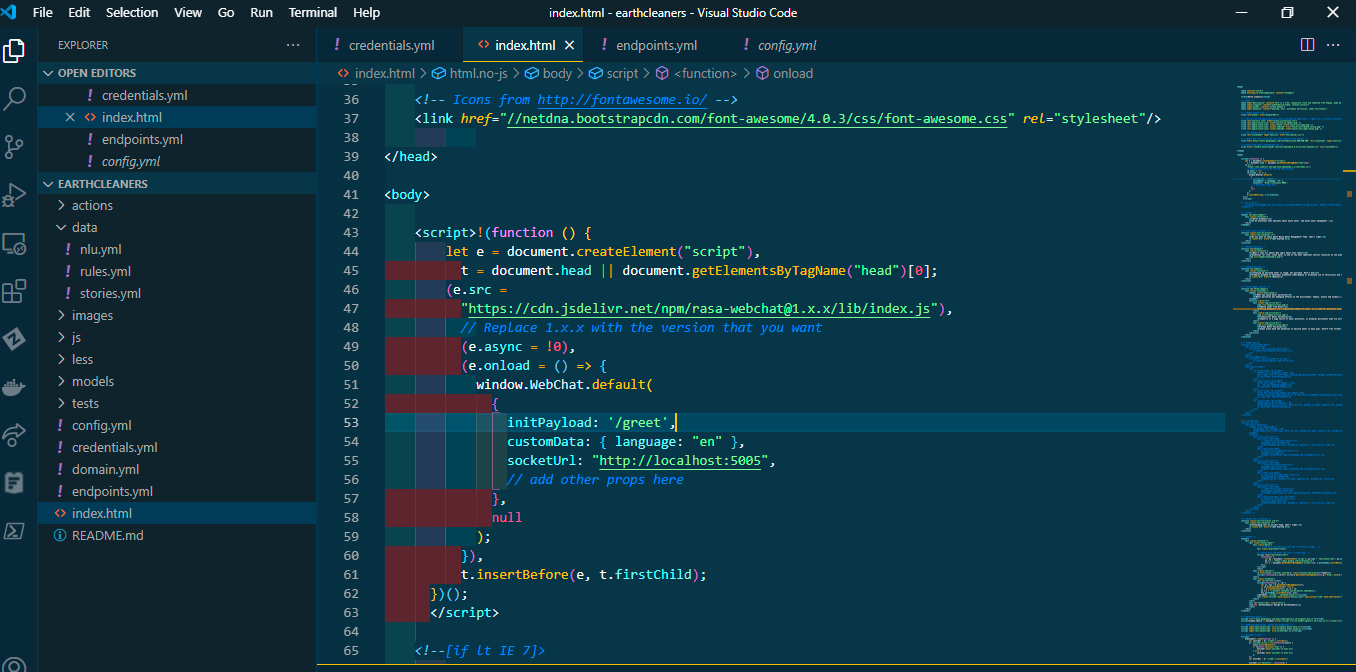Viewport: 1356px width, 672px height.
Task: Open the Source Control view
Action: pos(14,146)
